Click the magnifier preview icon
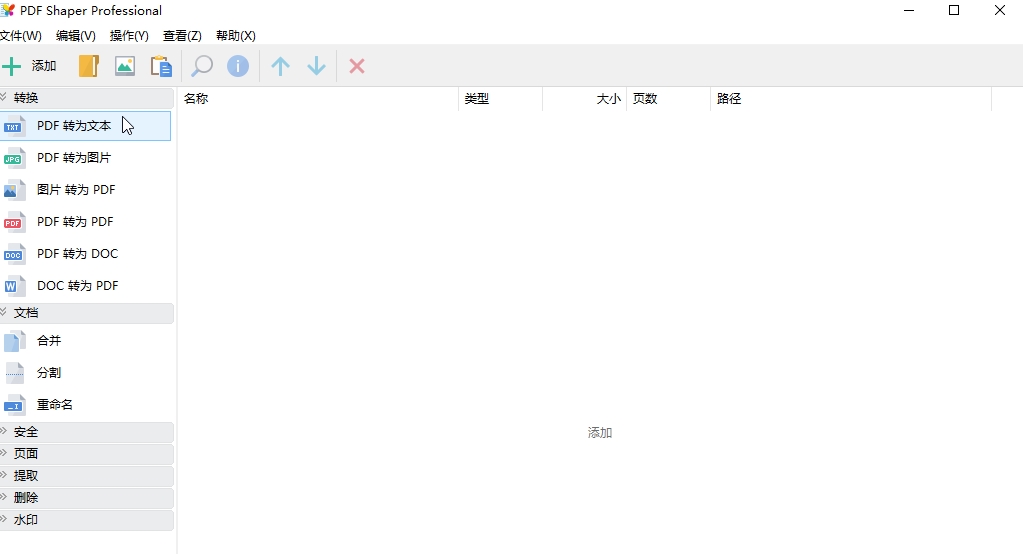 coord(202,66)
